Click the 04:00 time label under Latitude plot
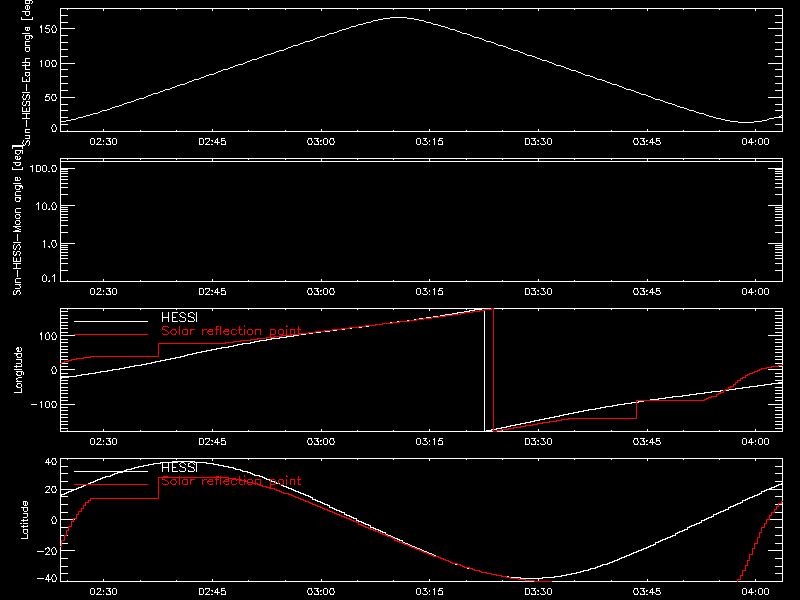The width and height of the screenshot is (800, 600). click(756, 592)
